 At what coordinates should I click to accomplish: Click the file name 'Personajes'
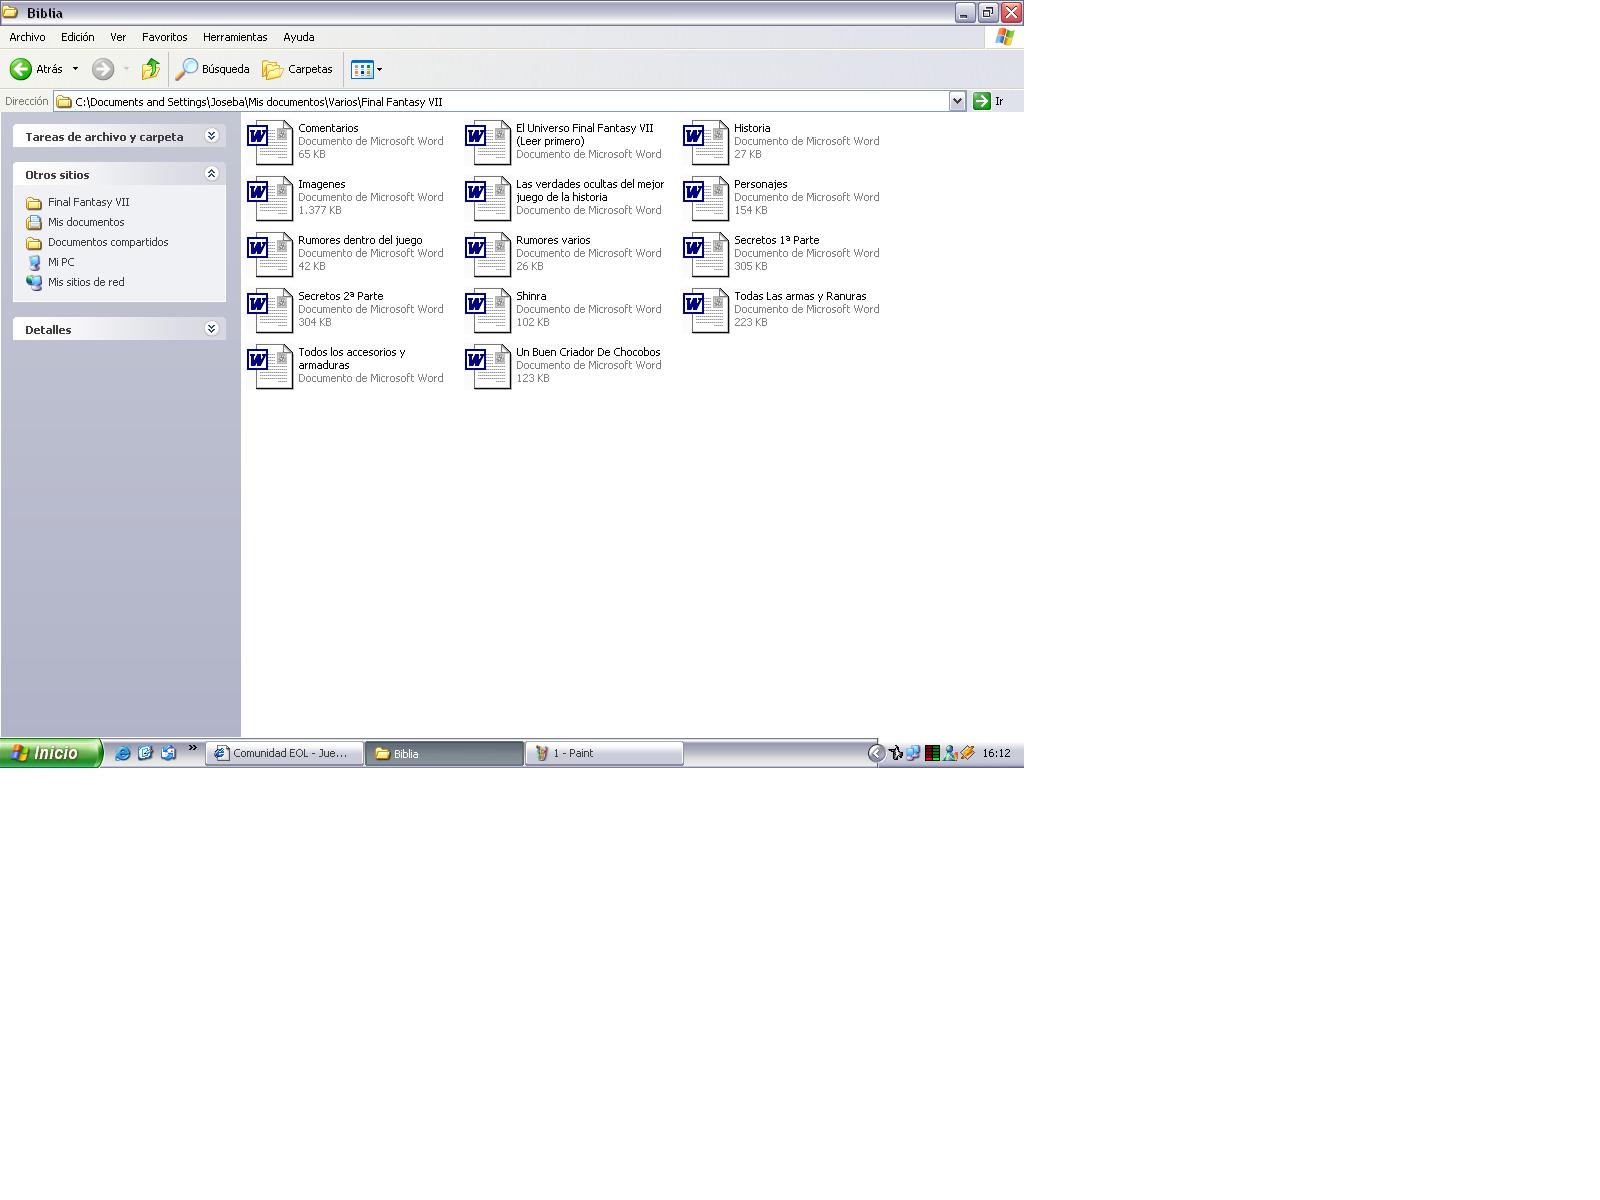[760, 184]
